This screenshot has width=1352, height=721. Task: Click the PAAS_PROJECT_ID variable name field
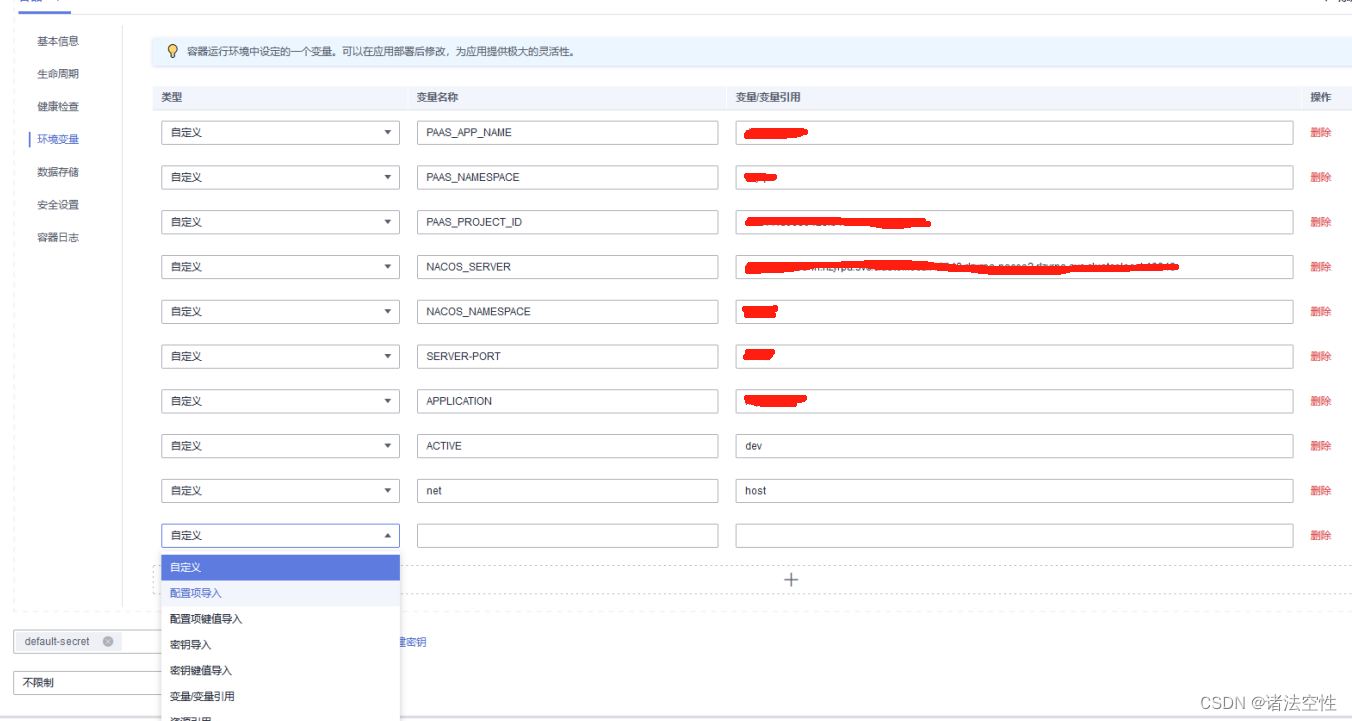tap(567, 222)
